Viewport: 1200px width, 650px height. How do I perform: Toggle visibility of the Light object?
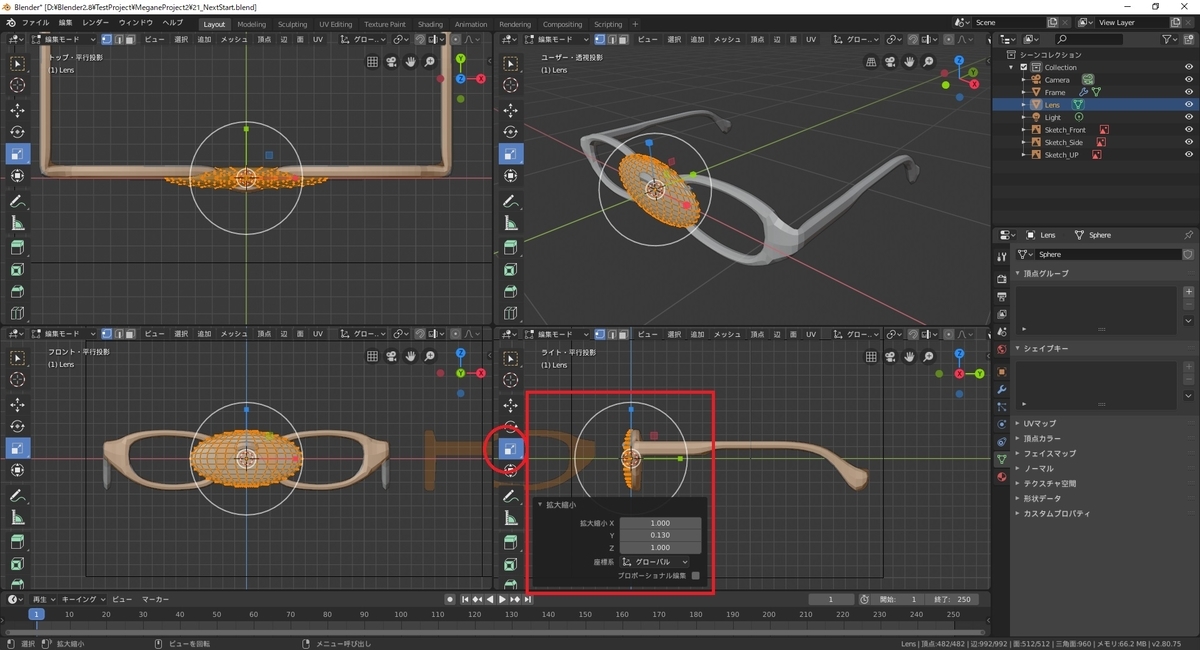[1188, 117]
